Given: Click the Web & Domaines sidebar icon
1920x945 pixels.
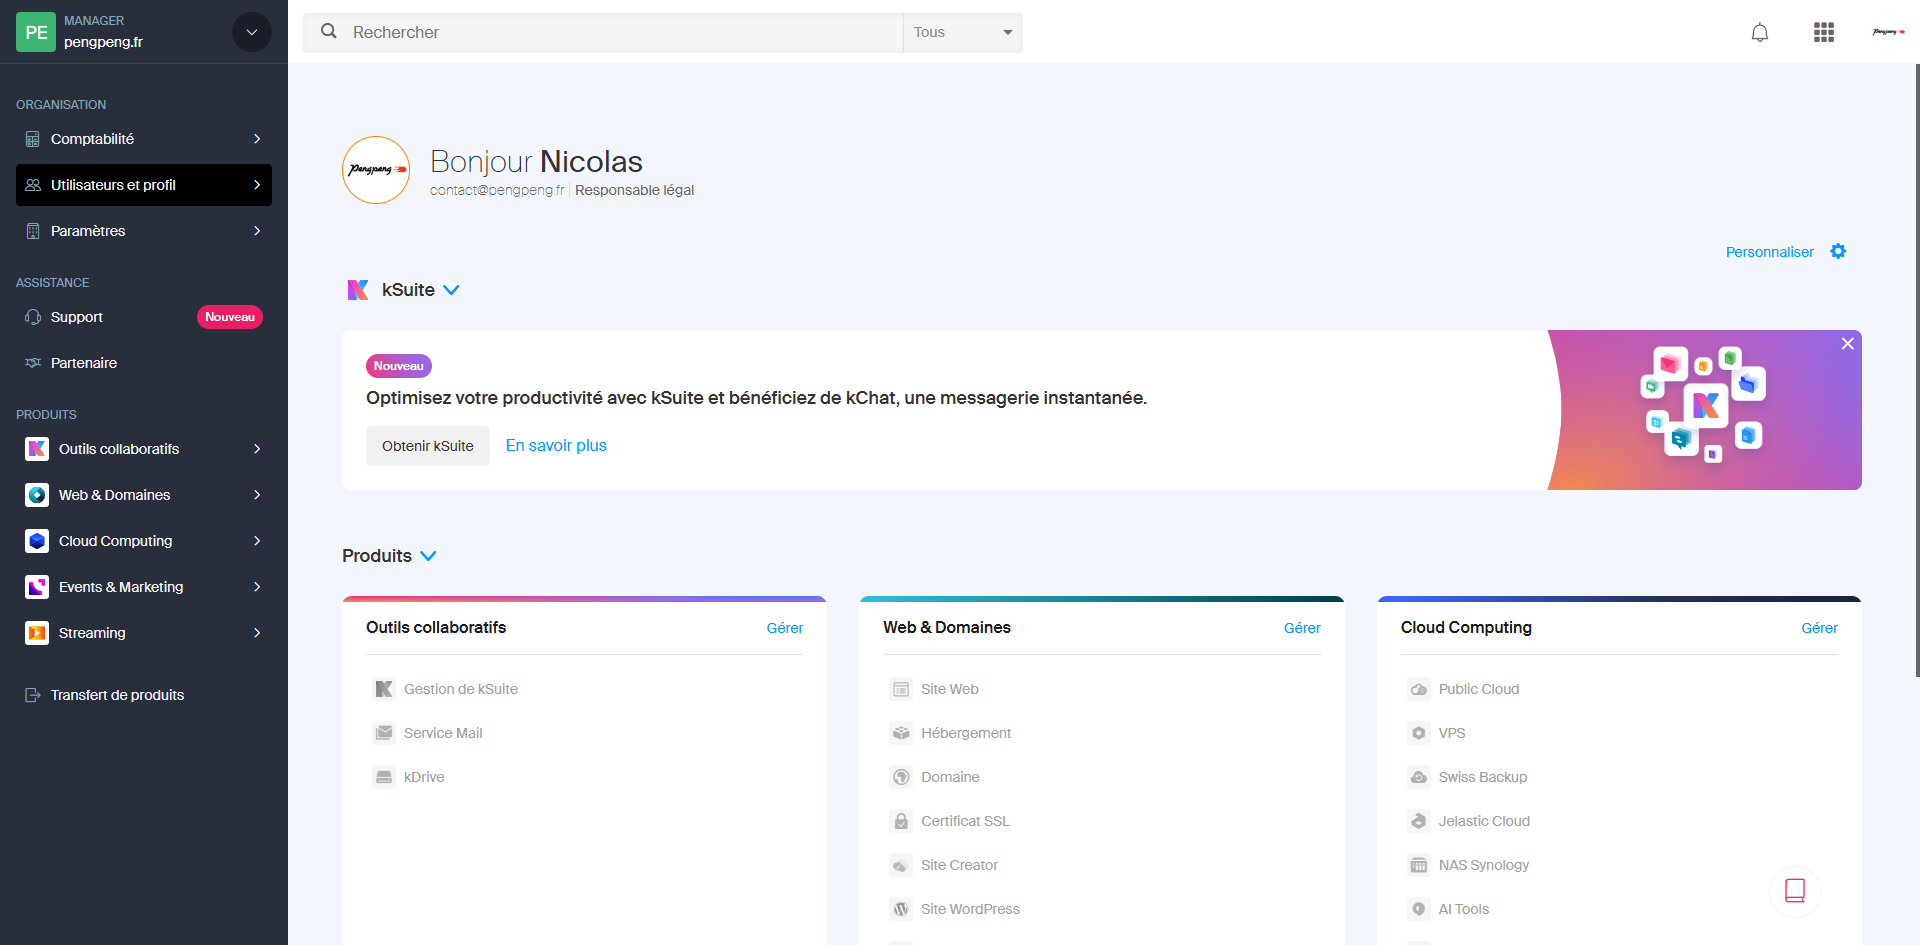Looking at the screenshot, I should coord(37,495).
